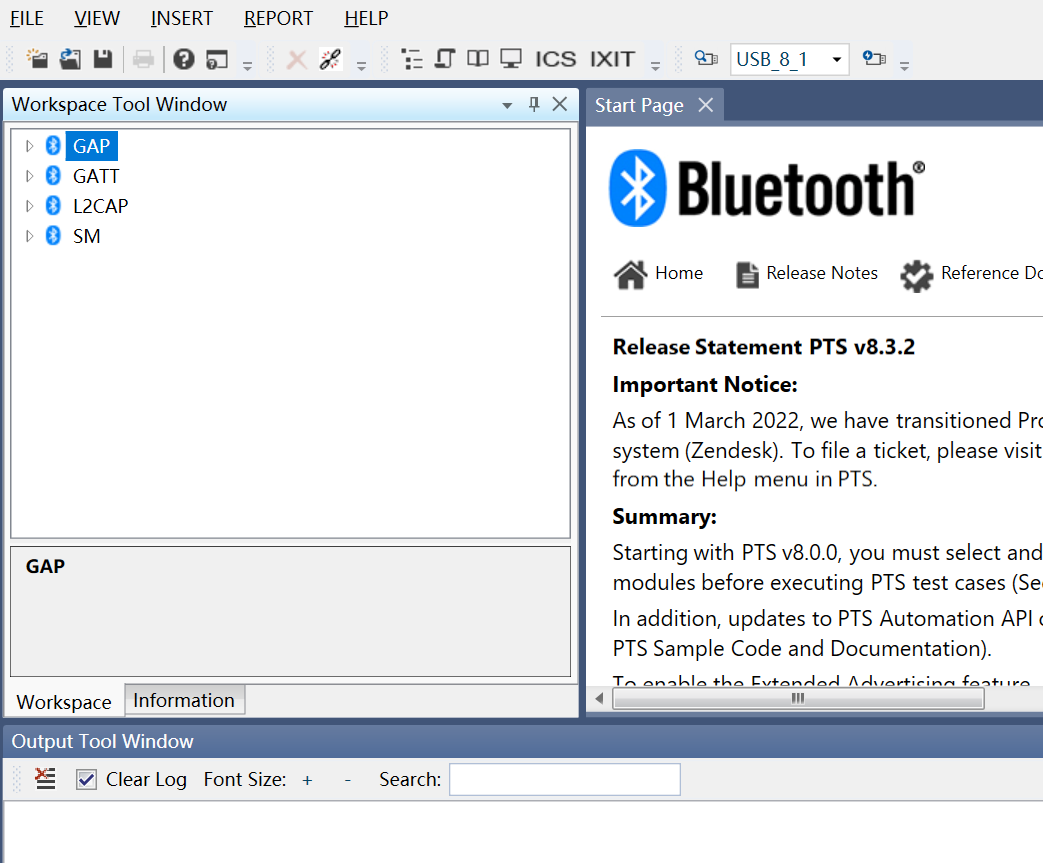Increase font size with plus button
The width and height of the screenshot is (1043, 863).
coord(307,780)
